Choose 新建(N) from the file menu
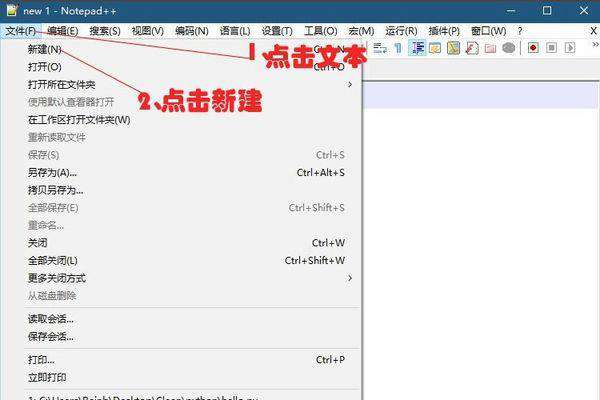 (182, 49)
